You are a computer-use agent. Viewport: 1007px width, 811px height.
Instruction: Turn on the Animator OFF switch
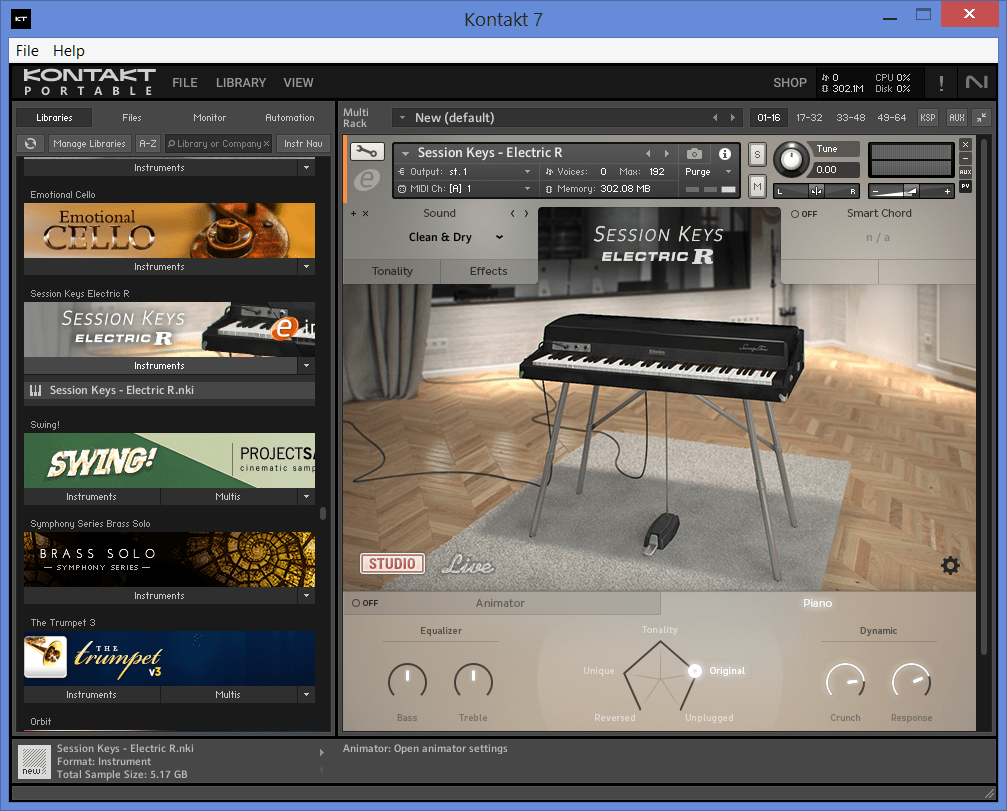pos(364,603)
